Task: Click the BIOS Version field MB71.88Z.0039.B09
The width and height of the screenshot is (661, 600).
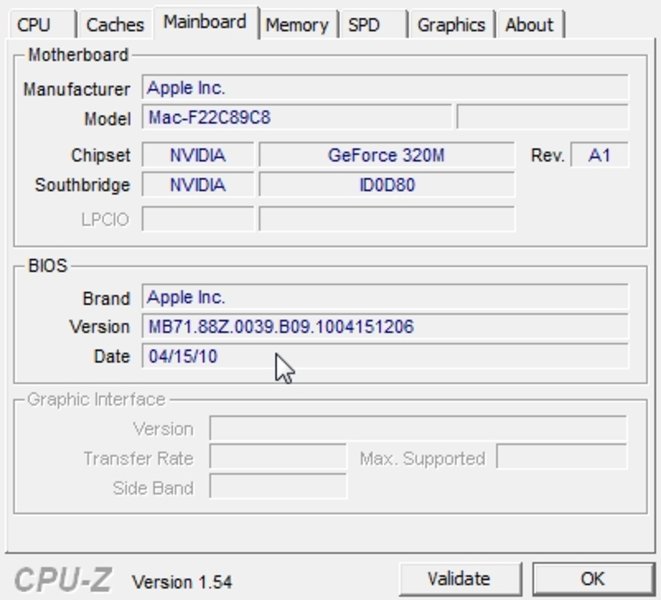Action: coord(384,326)
